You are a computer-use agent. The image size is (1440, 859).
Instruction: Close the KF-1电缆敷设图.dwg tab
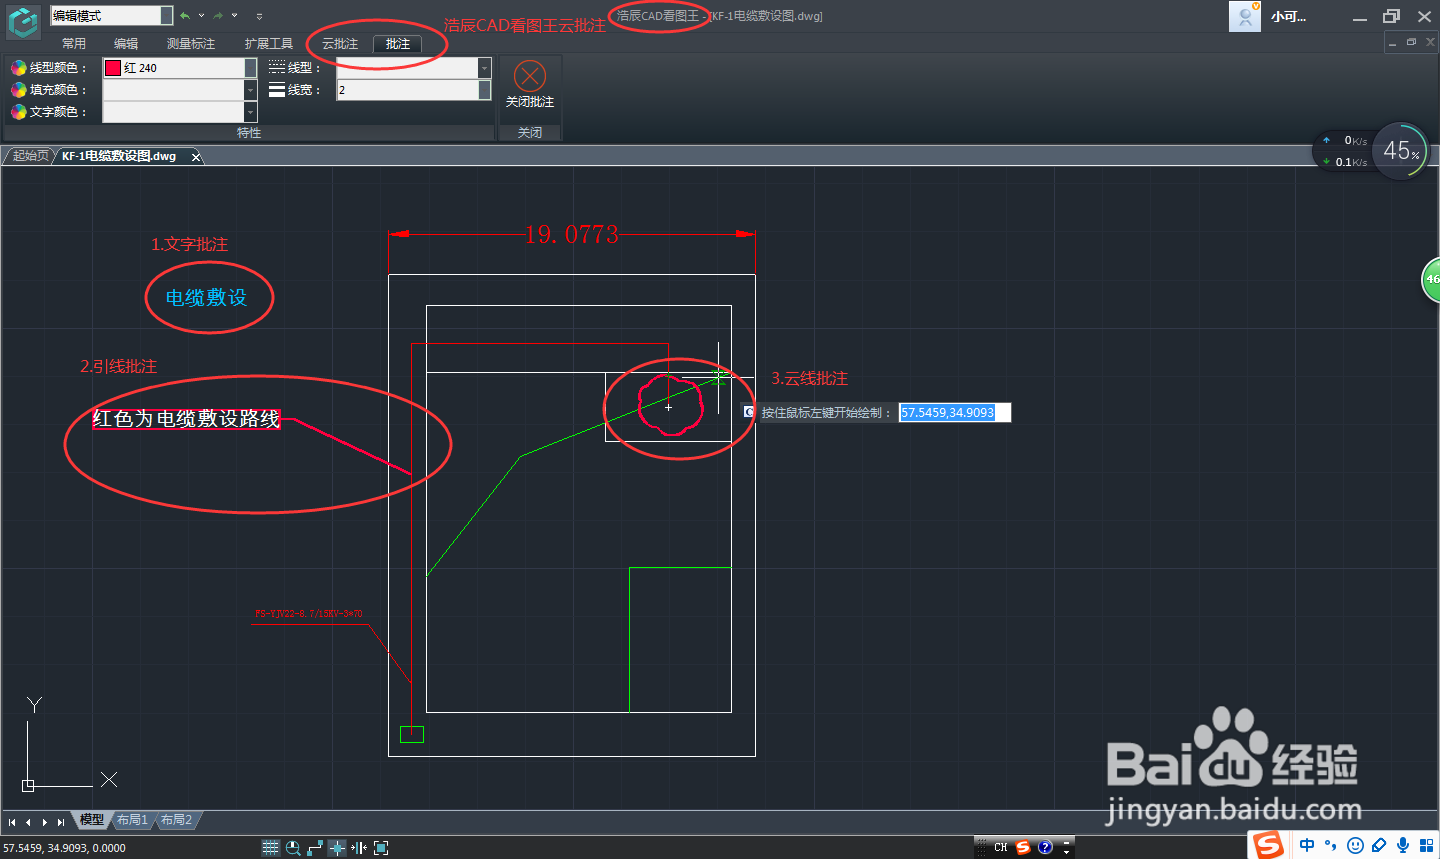[196, 157]
